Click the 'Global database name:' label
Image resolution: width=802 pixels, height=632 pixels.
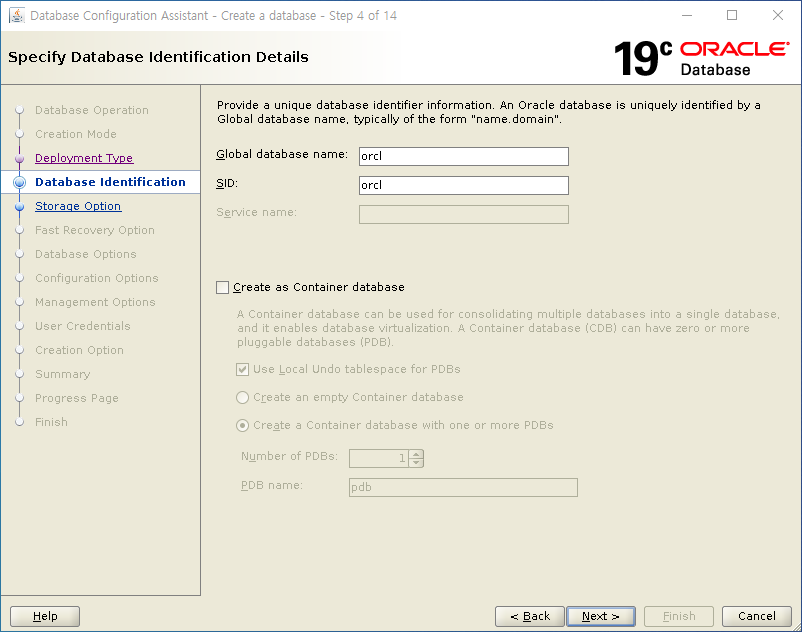(282, 154)
